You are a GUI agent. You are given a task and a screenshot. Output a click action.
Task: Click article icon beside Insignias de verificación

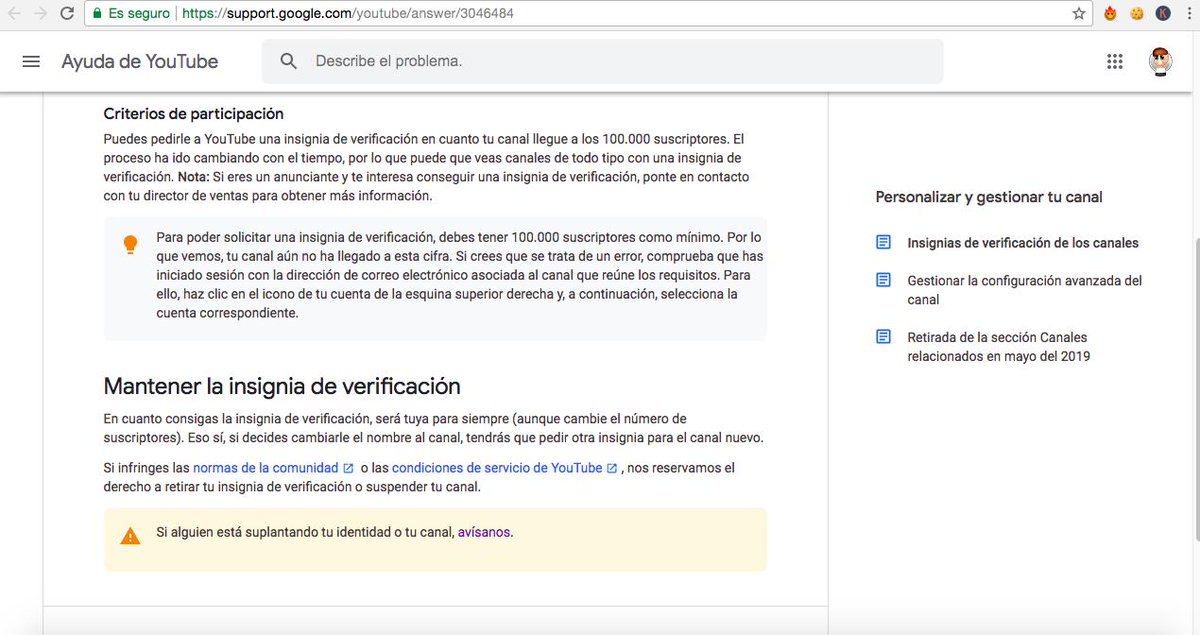pyautogui.click(x=883, y=242)
